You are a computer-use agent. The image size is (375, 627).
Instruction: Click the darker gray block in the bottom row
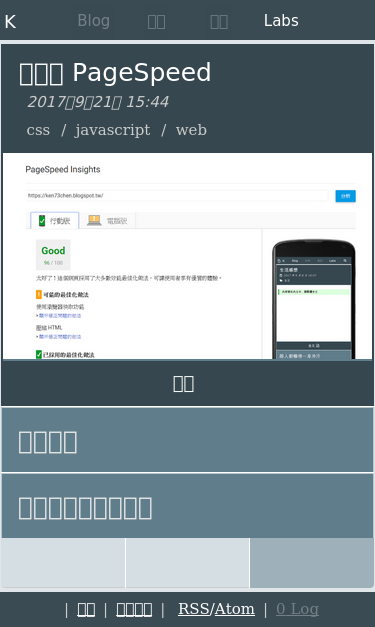coord(312,563)
